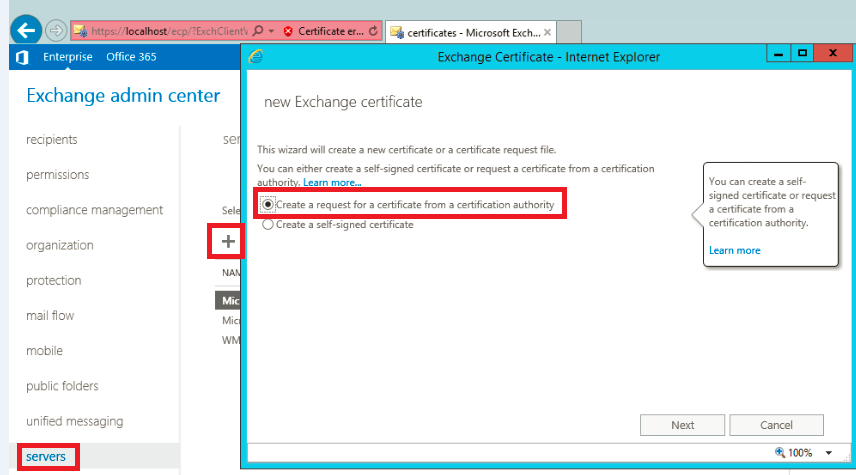The image size is (856, 475).
Task: Select Create a self-signed certificate option
Action: pyautogui.click(x=267, y=225)
